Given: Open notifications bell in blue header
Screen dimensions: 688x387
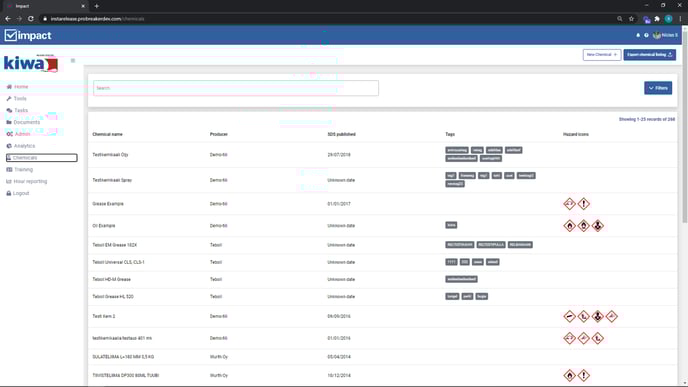Looking at the screenshot, I should click(x=638, y=35).
